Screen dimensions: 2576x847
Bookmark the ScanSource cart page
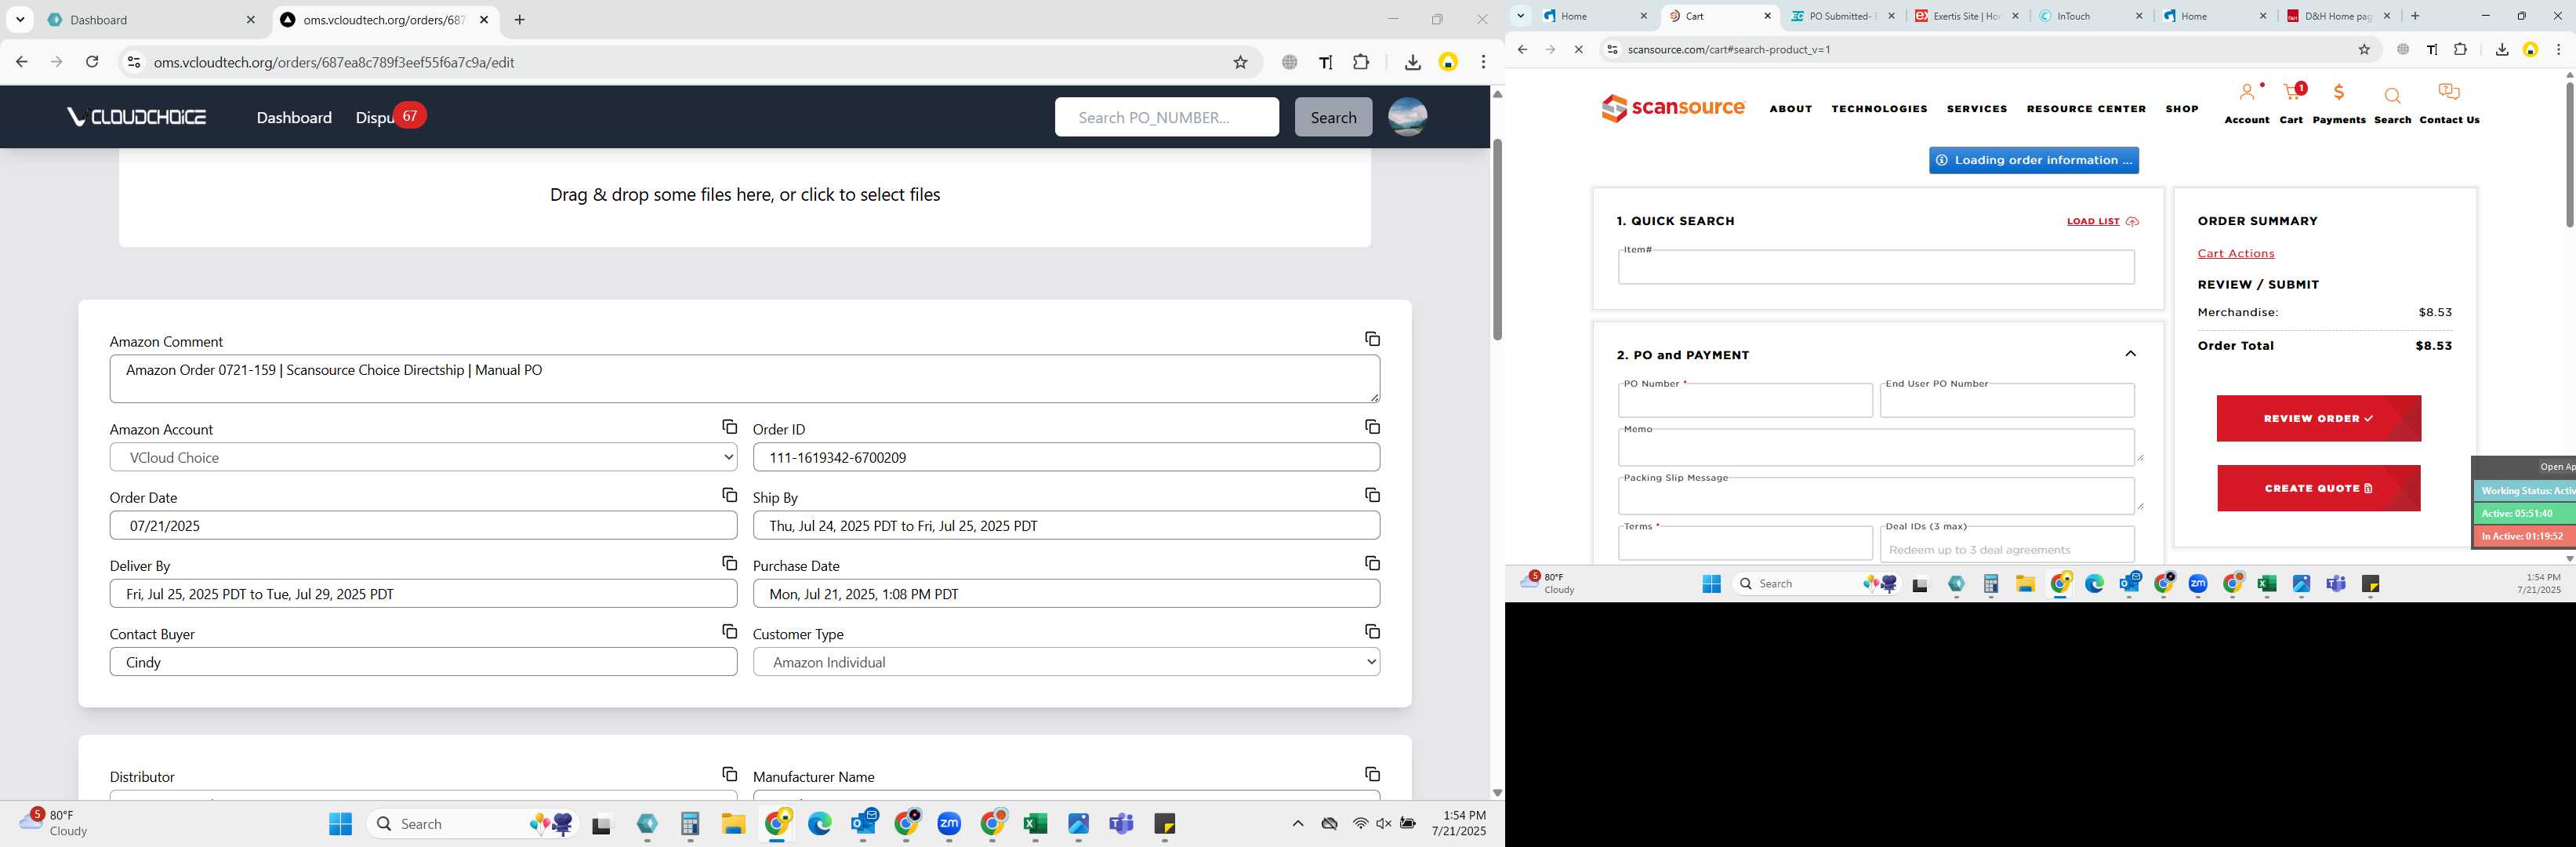click(x=2364, y=49)
